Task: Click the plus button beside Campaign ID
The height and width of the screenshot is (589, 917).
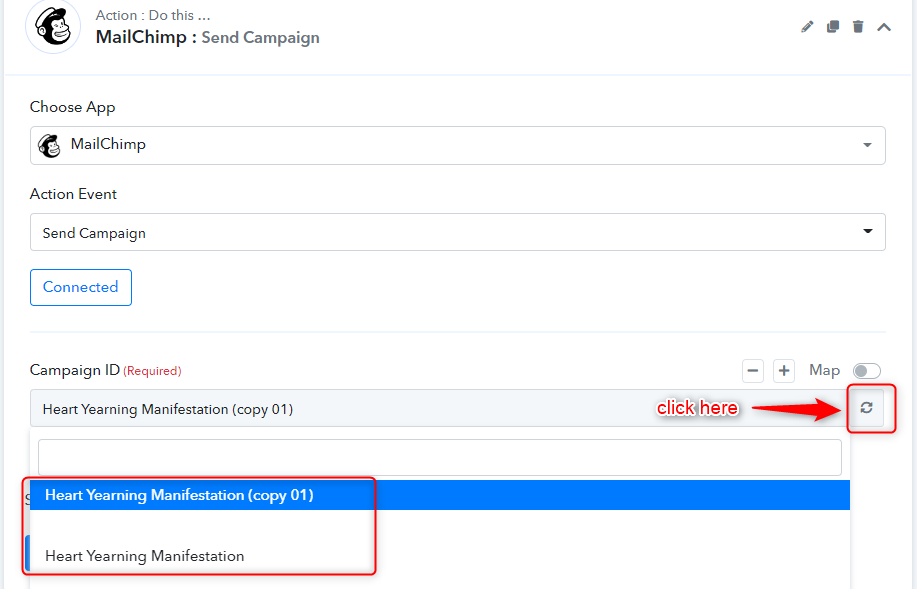Action: (784, 371)
